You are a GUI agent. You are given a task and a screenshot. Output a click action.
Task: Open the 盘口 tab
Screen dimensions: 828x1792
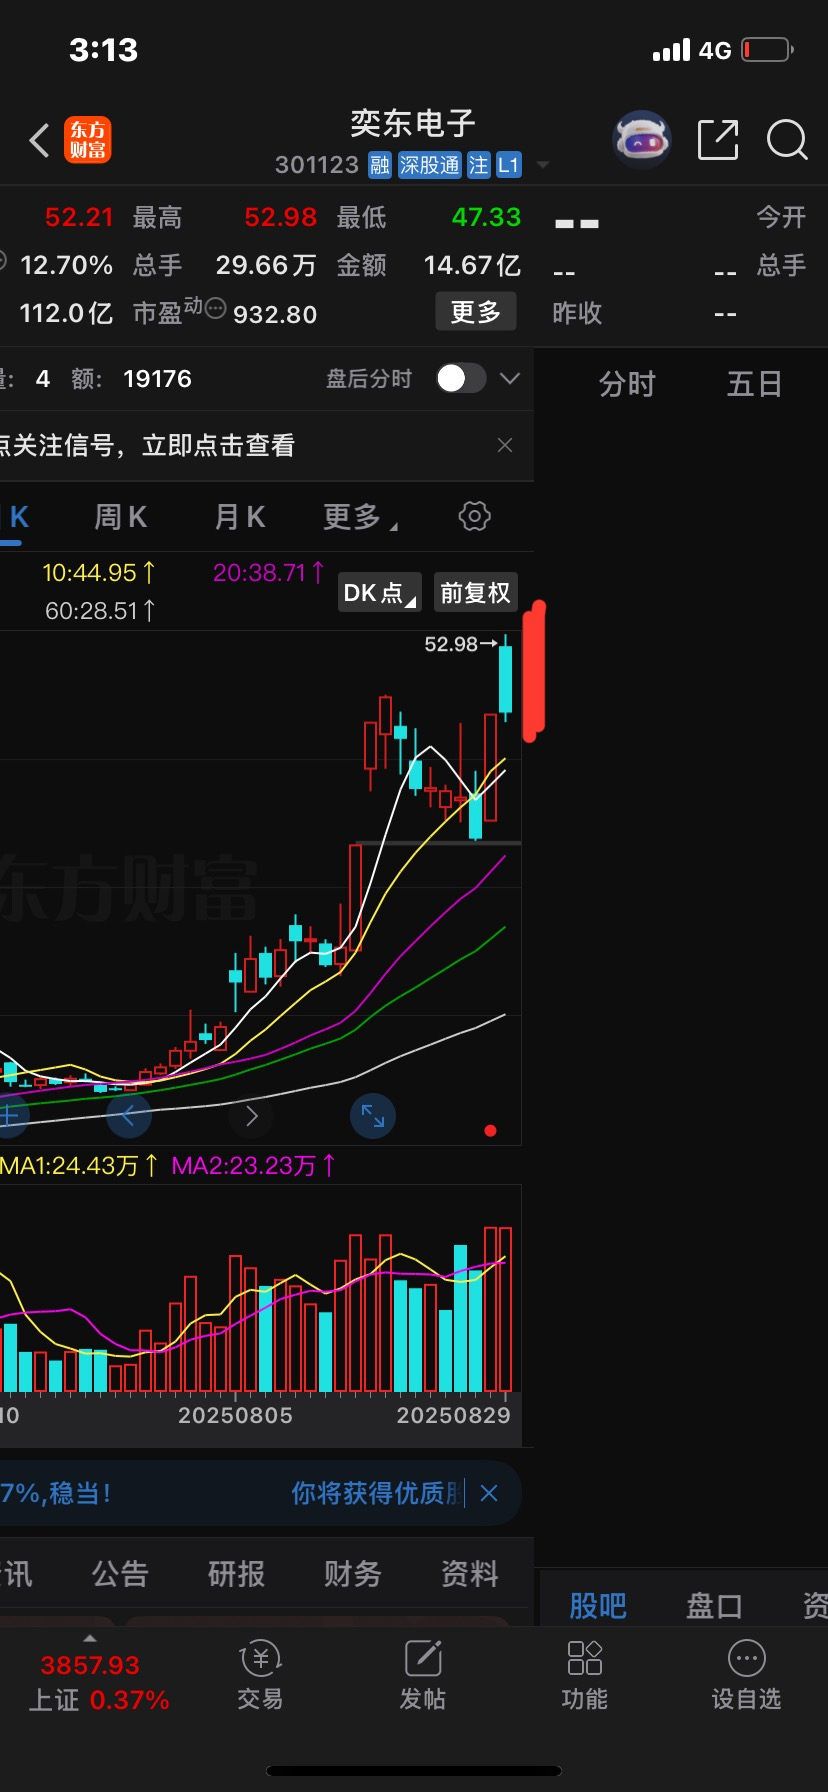coord(714,1606)
